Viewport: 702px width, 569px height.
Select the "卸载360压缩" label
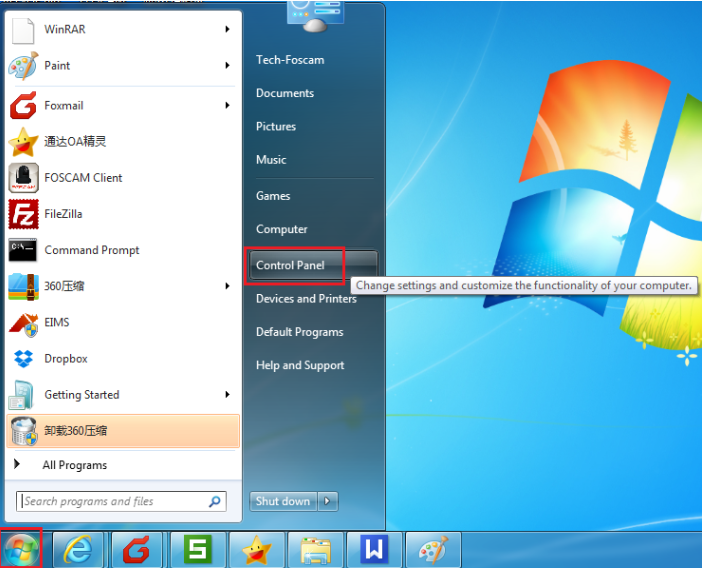click(x=76, y=431)
